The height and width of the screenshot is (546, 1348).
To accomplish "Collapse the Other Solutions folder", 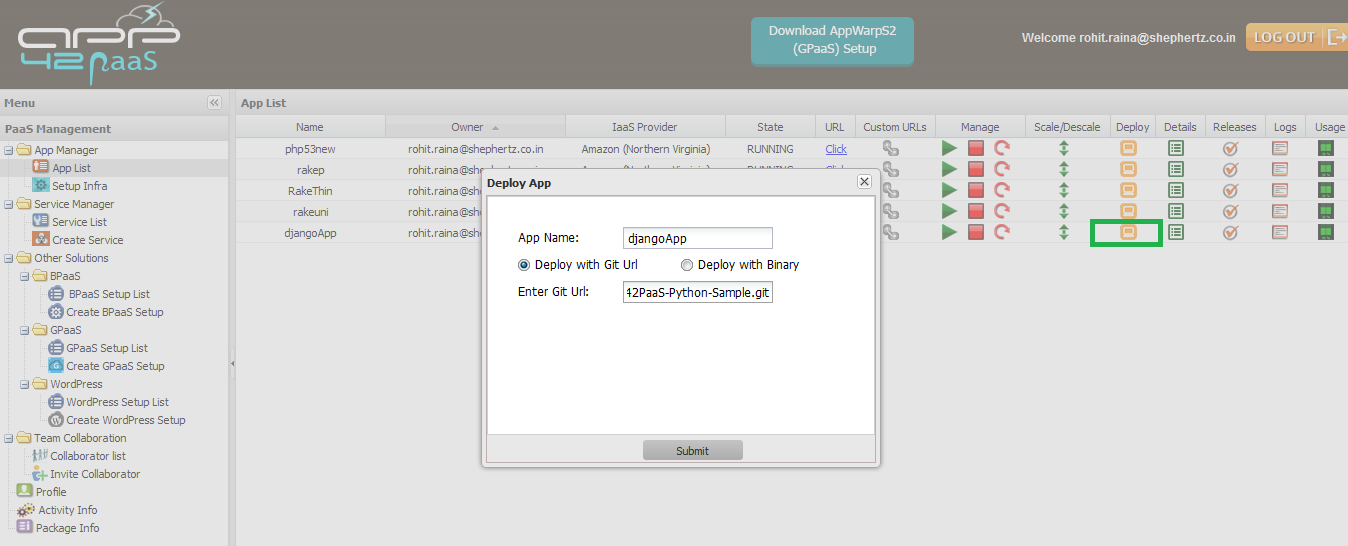I will tap(9, 259).
